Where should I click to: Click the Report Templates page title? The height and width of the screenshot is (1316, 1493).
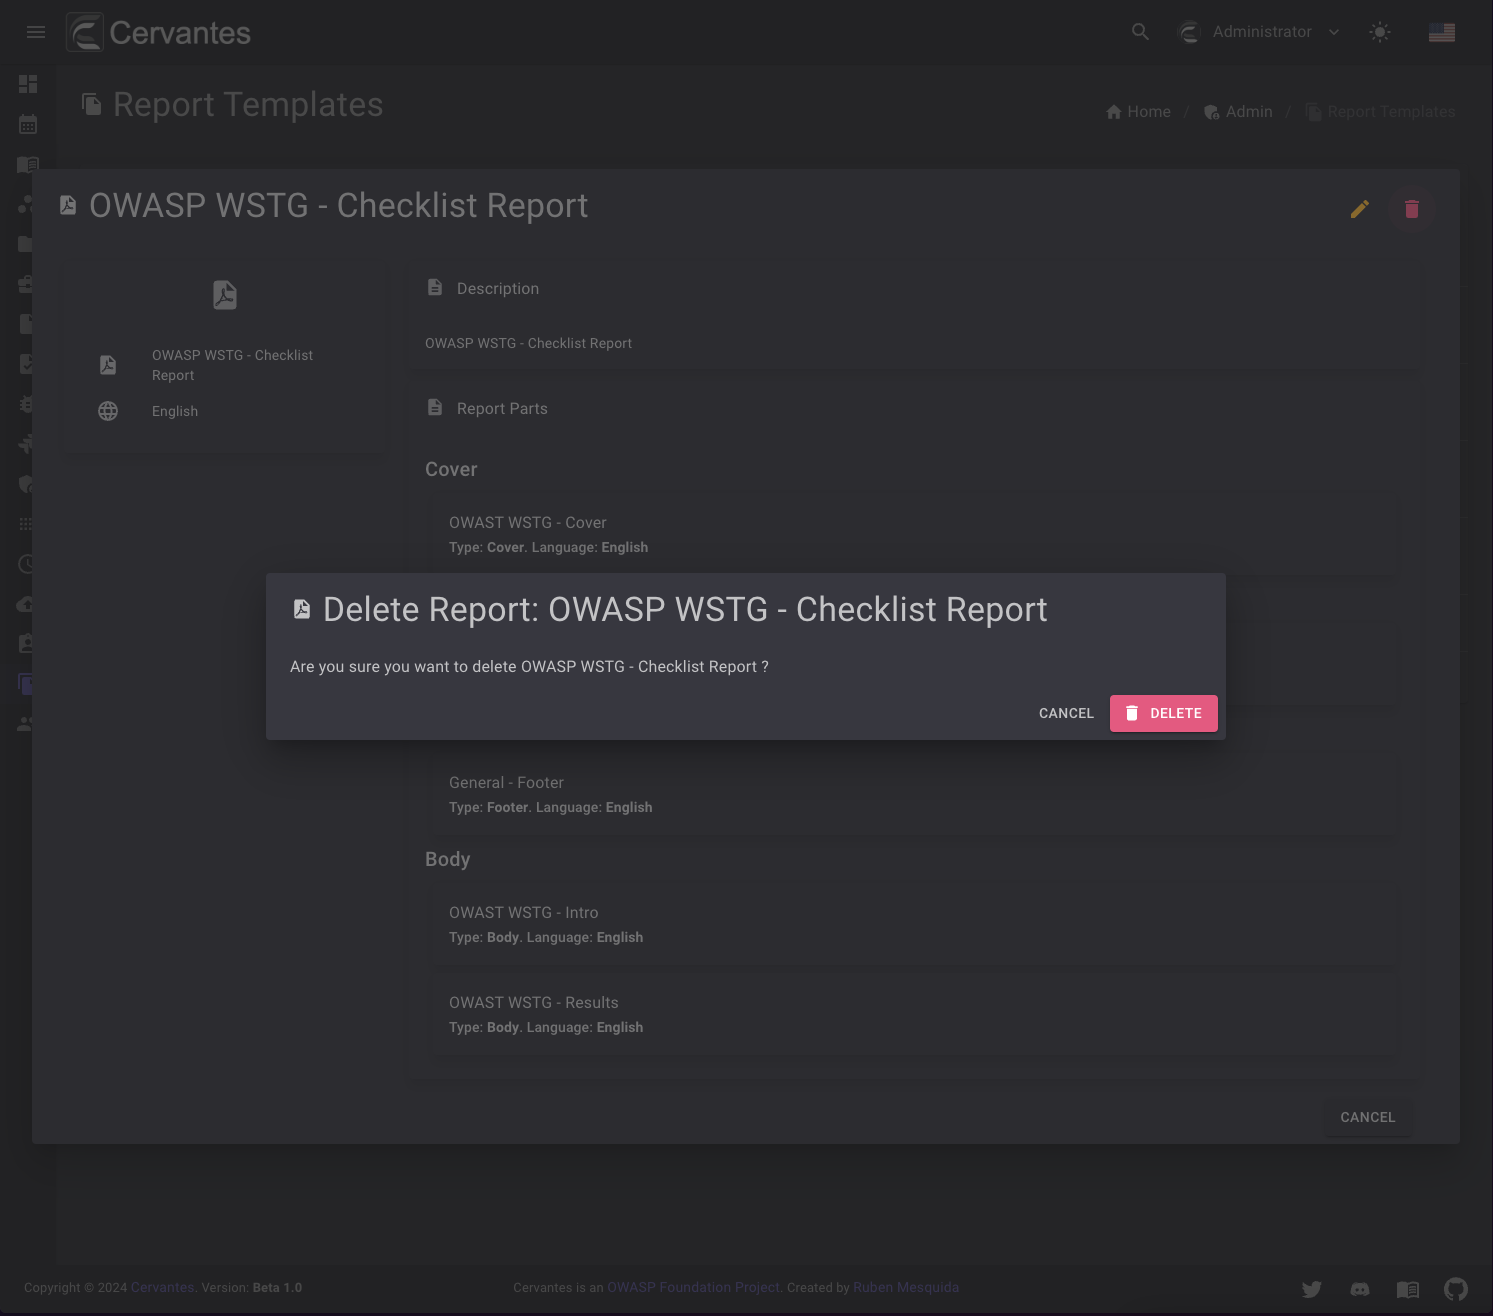click(248, 105)
